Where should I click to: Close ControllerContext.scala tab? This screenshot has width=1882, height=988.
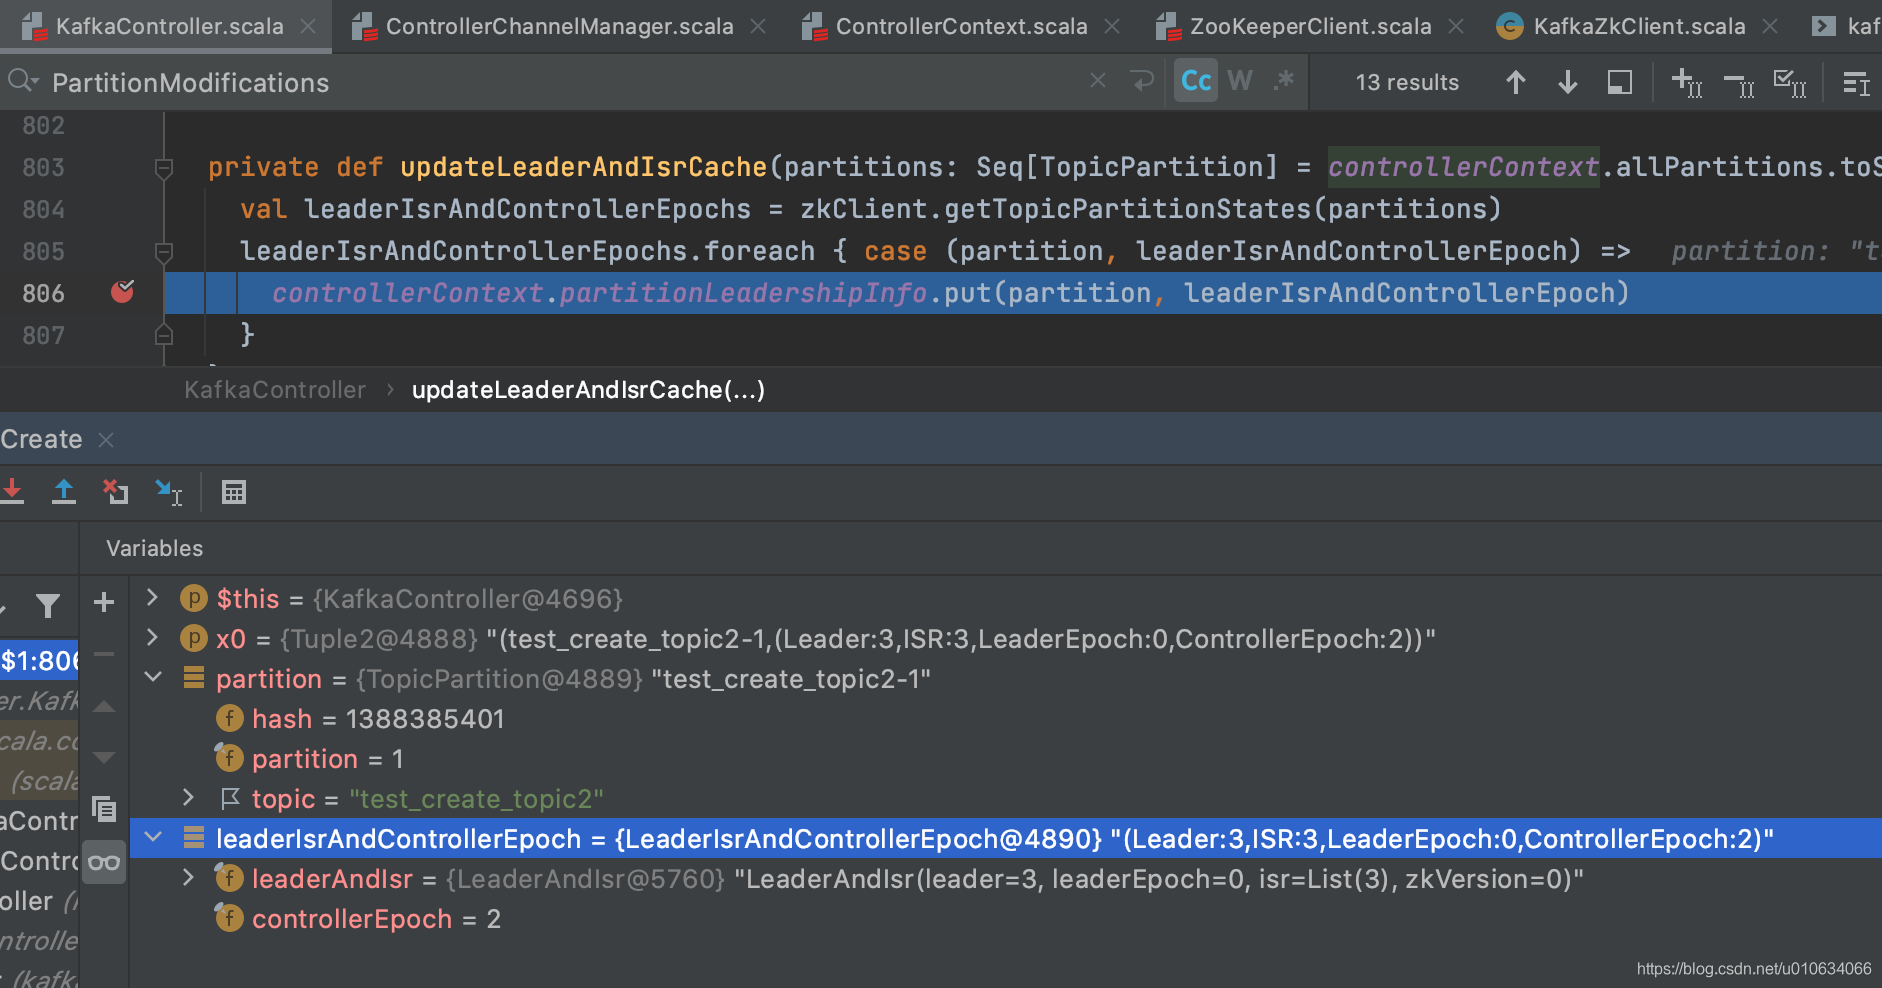[1112, 26]
